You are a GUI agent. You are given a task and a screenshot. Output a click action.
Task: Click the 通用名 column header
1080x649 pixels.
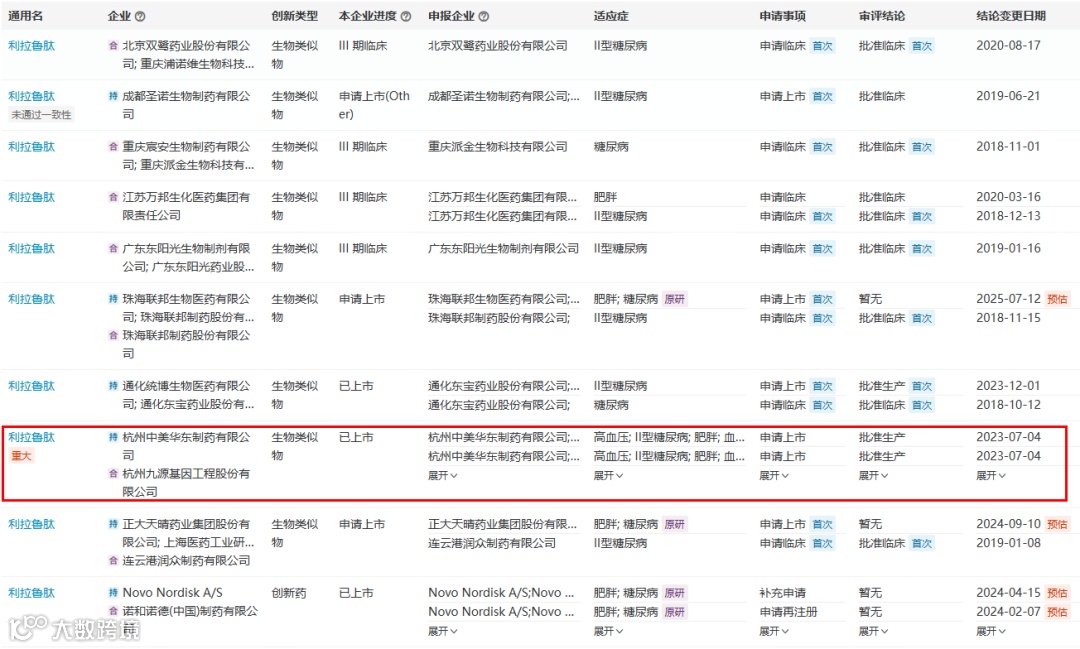tap(25, 16)
